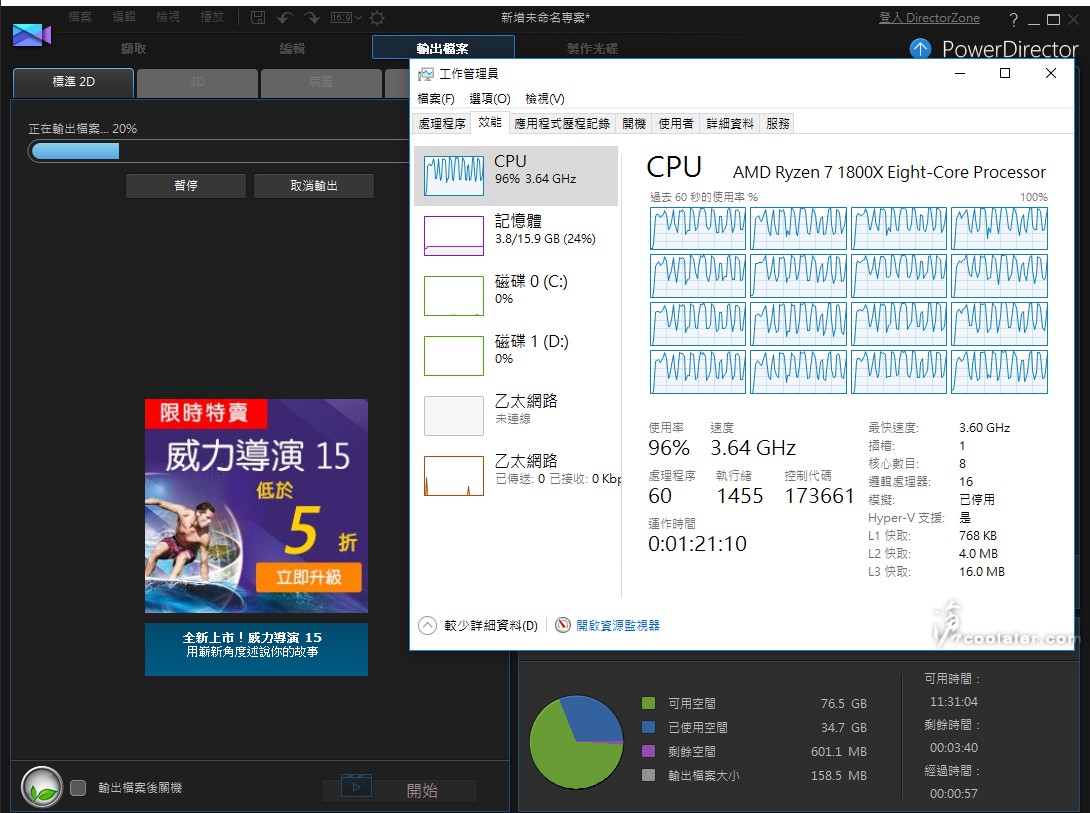Screen dimensions: 1090x813
Task: Click the blue 已使用空間 legend swatch
Action: 649,727
